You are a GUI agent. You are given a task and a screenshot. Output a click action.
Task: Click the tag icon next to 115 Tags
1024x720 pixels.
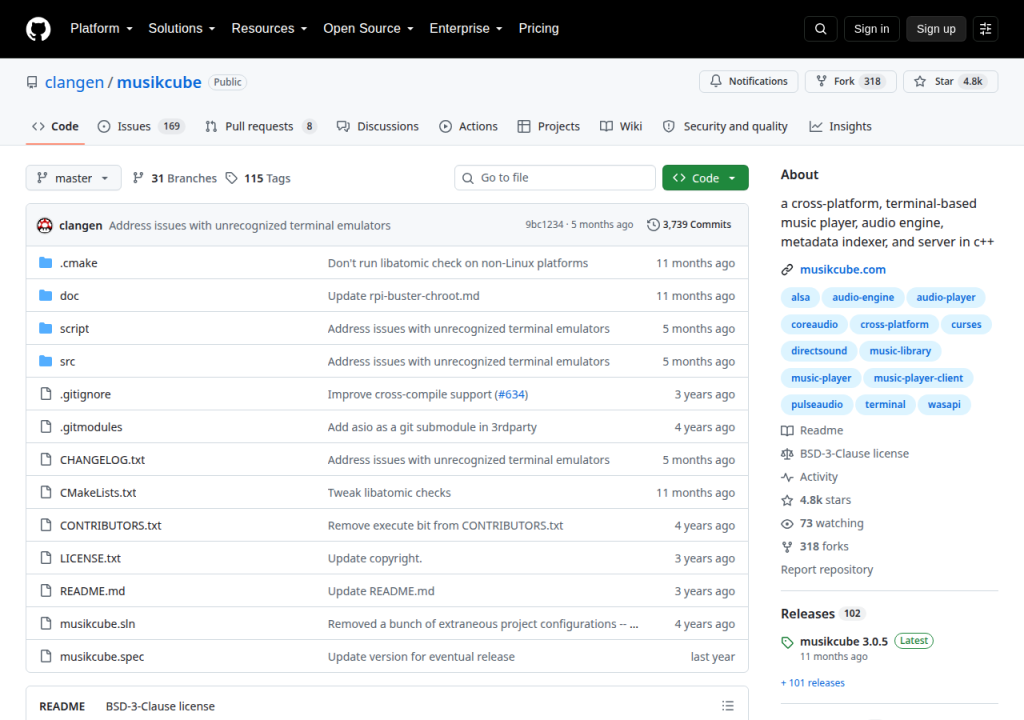tap(231, 178)
